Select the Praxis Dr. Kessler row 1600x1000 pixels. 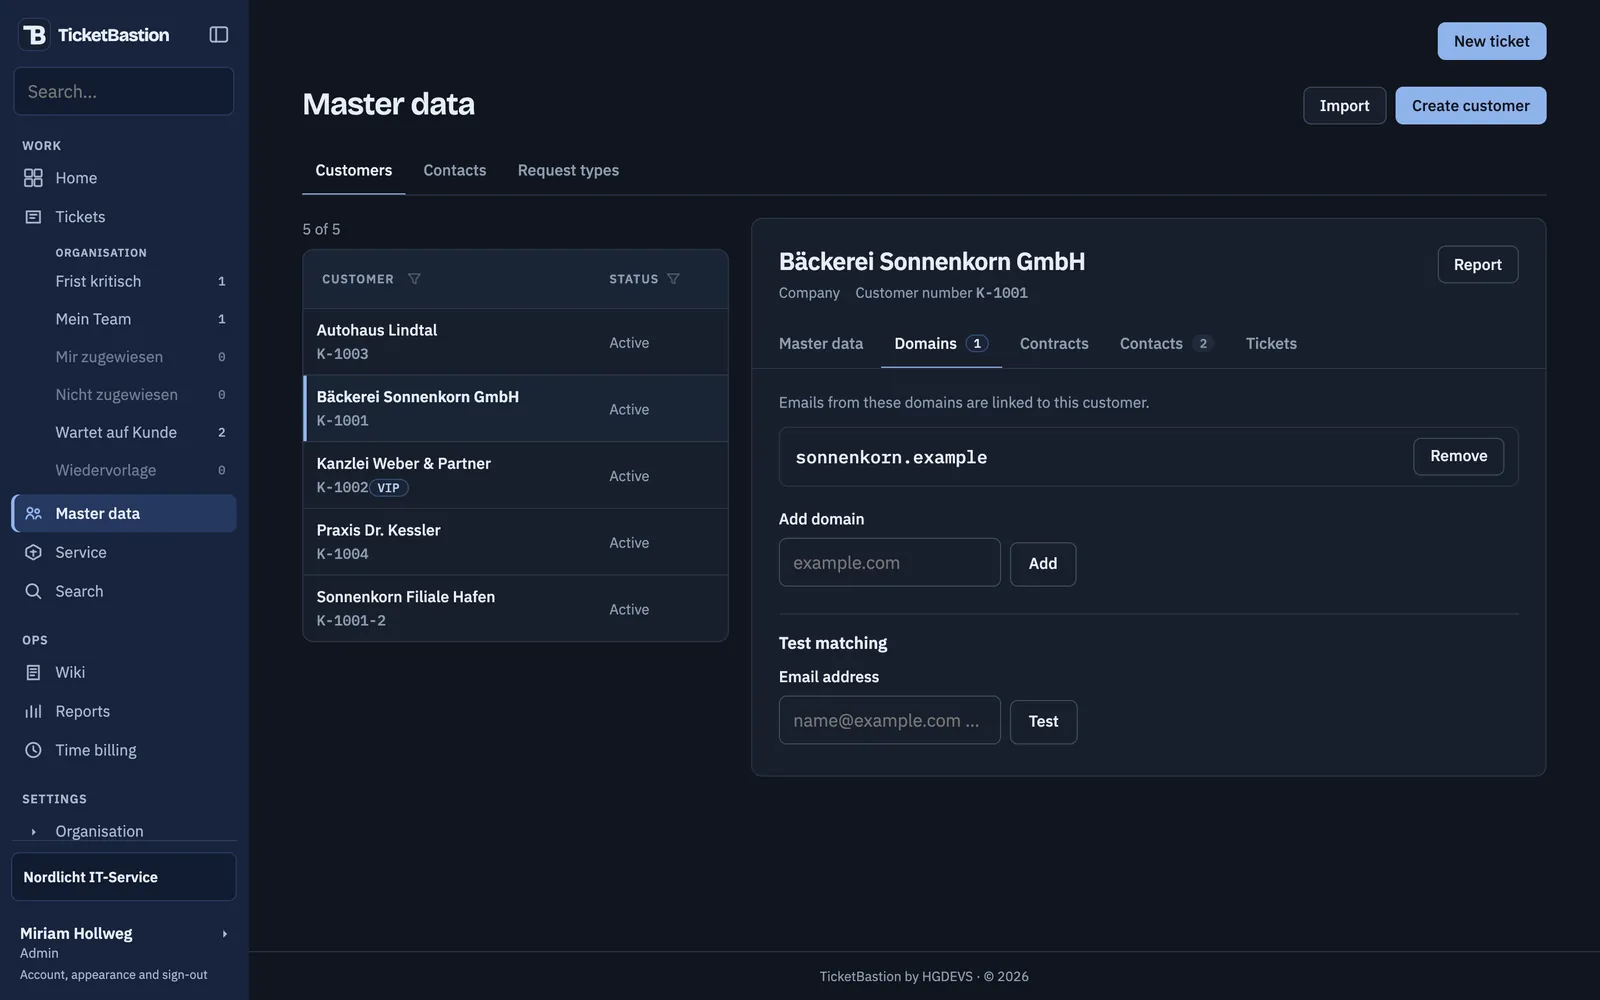click(516, 542)
